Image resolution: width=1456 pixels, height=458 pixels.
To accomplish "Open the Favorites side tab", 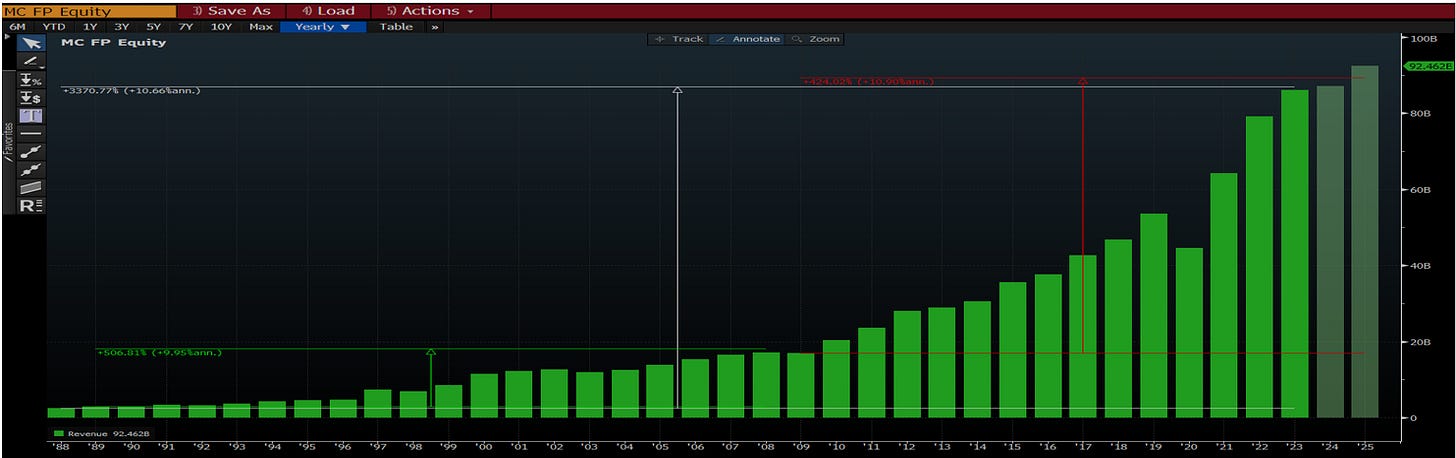I will tap(8, 141).
